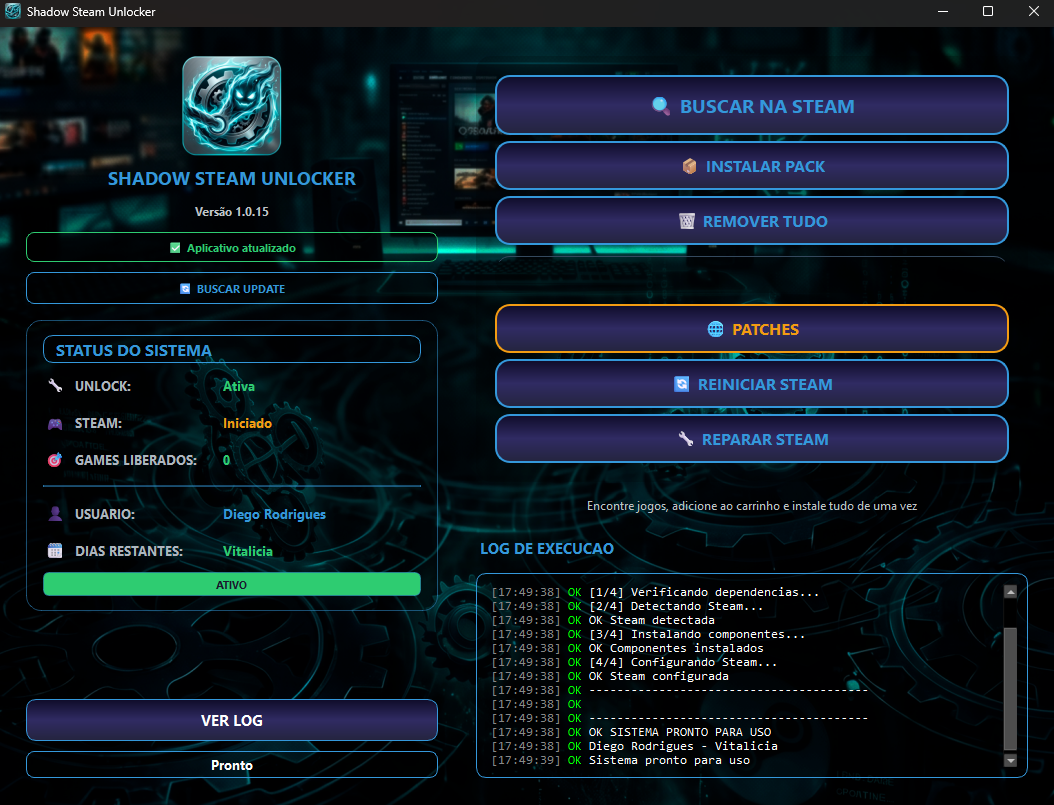Click the Aplicativo atualizado status box
Viewport: 1054px width, 805px height.
coord(232,247)
